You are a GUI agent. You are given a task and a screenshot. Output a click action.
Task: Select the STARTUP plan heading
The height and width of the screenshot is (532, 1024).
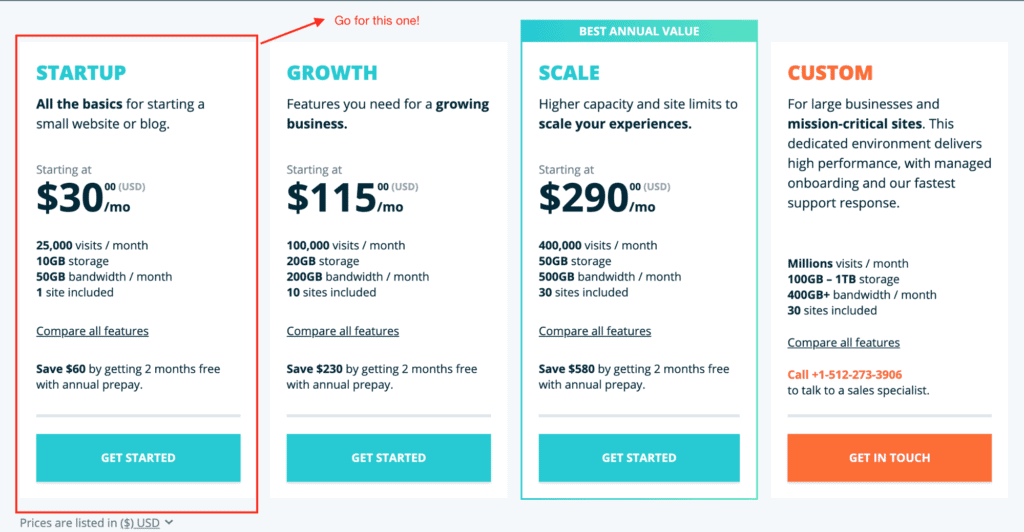81,72
